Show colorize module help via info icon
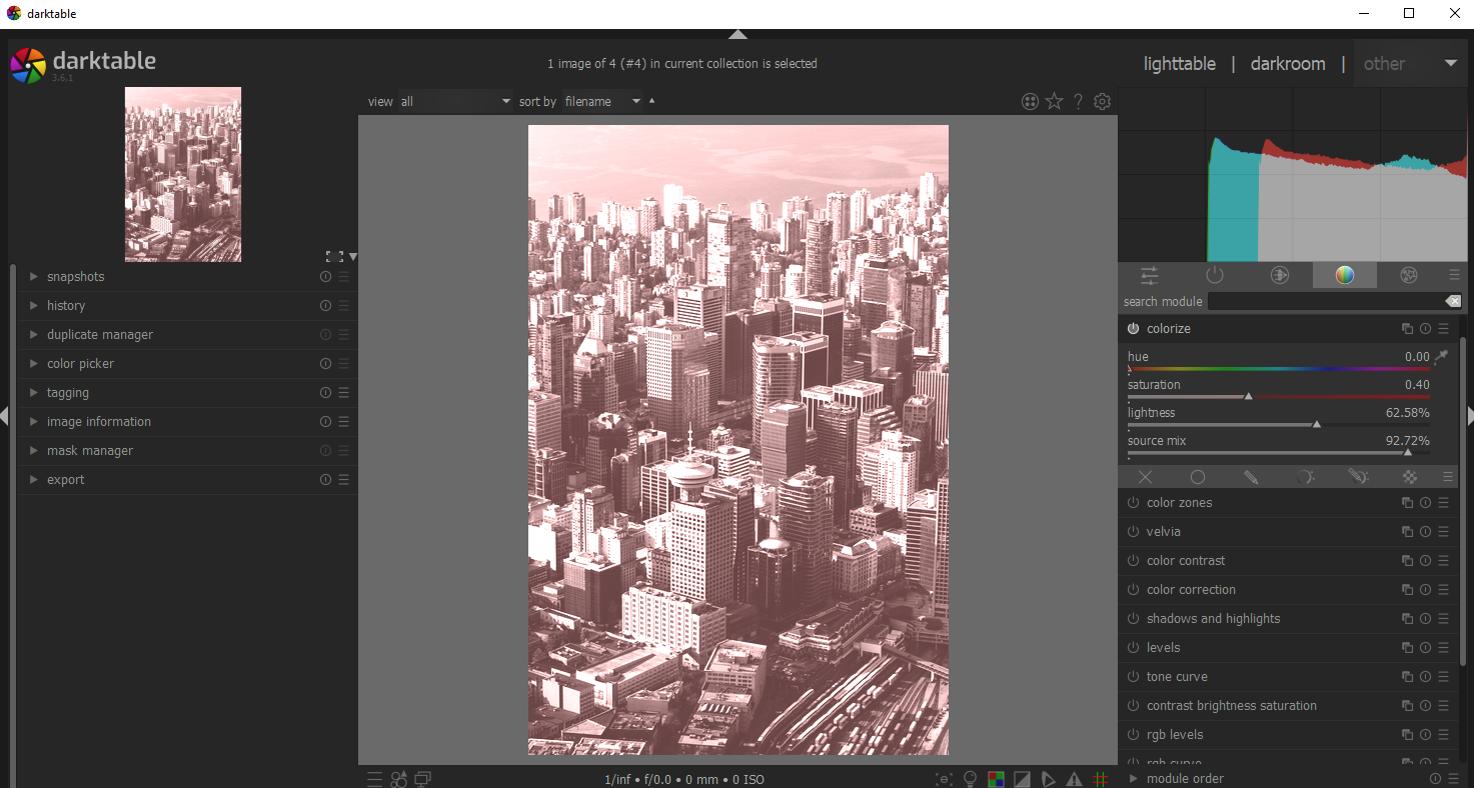This screenshot has height=788, width=1474. 1424,328
